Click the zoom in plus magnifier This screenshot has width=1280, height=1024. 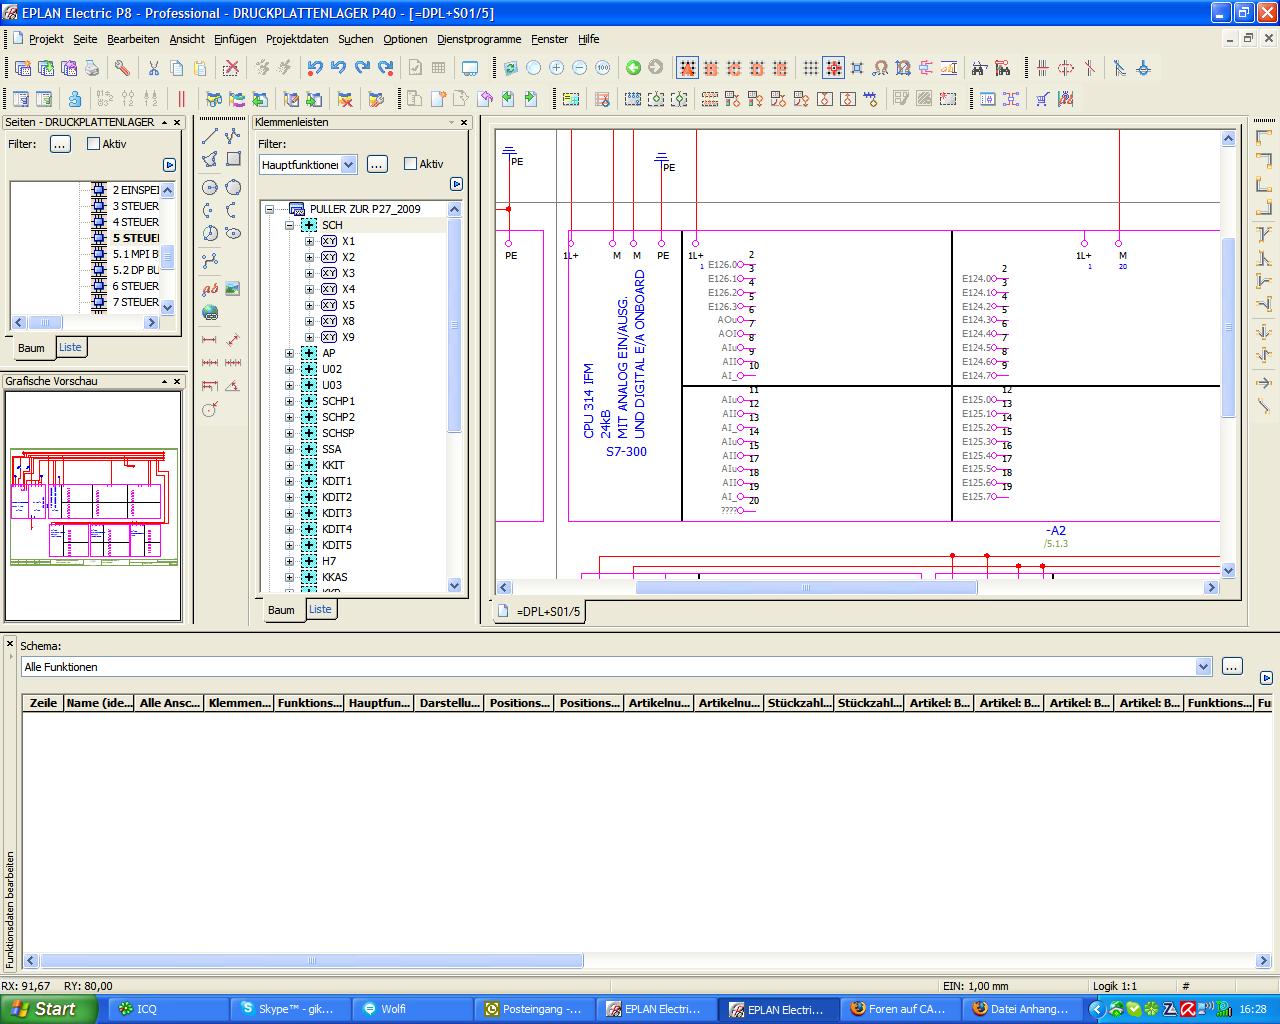coord(556,68)
